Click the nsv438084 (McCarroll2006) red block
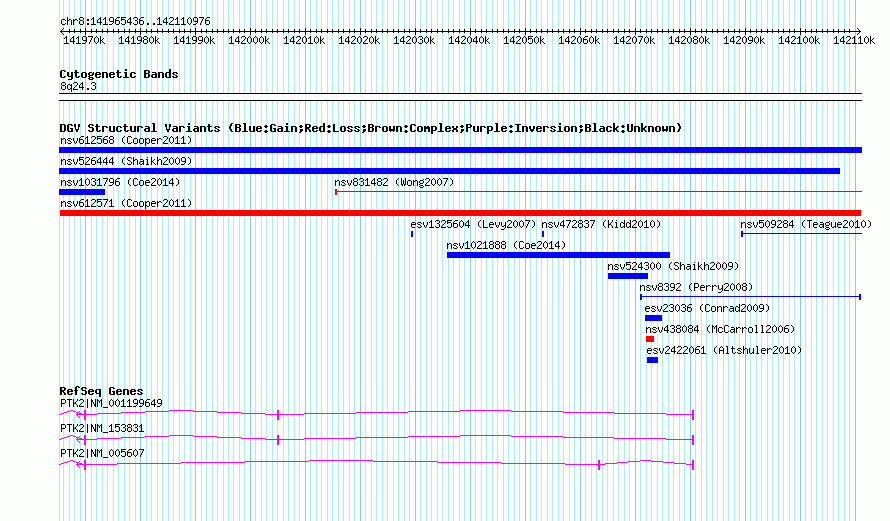This screenshot has width=890, height=521. click(x=650, y=339)
